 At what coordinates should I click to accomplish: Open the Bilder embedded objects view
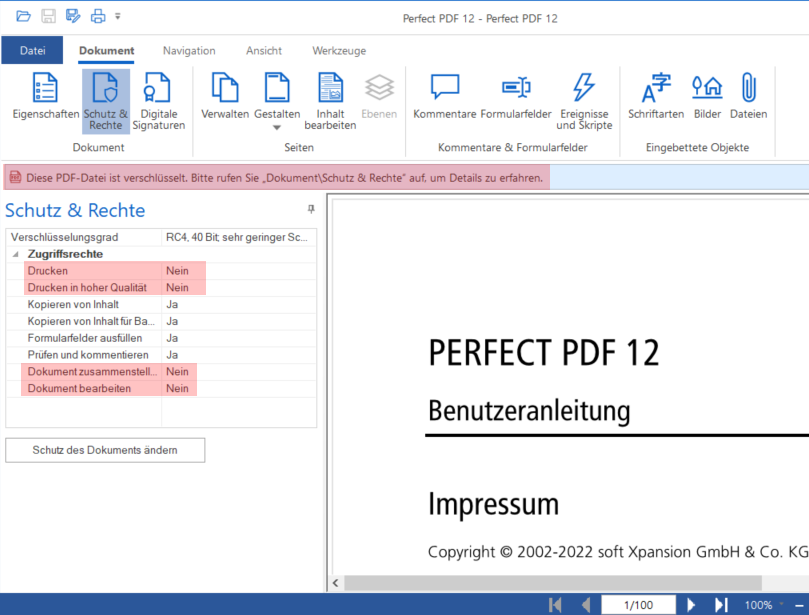pyautogui.click(x=707, y=95)
